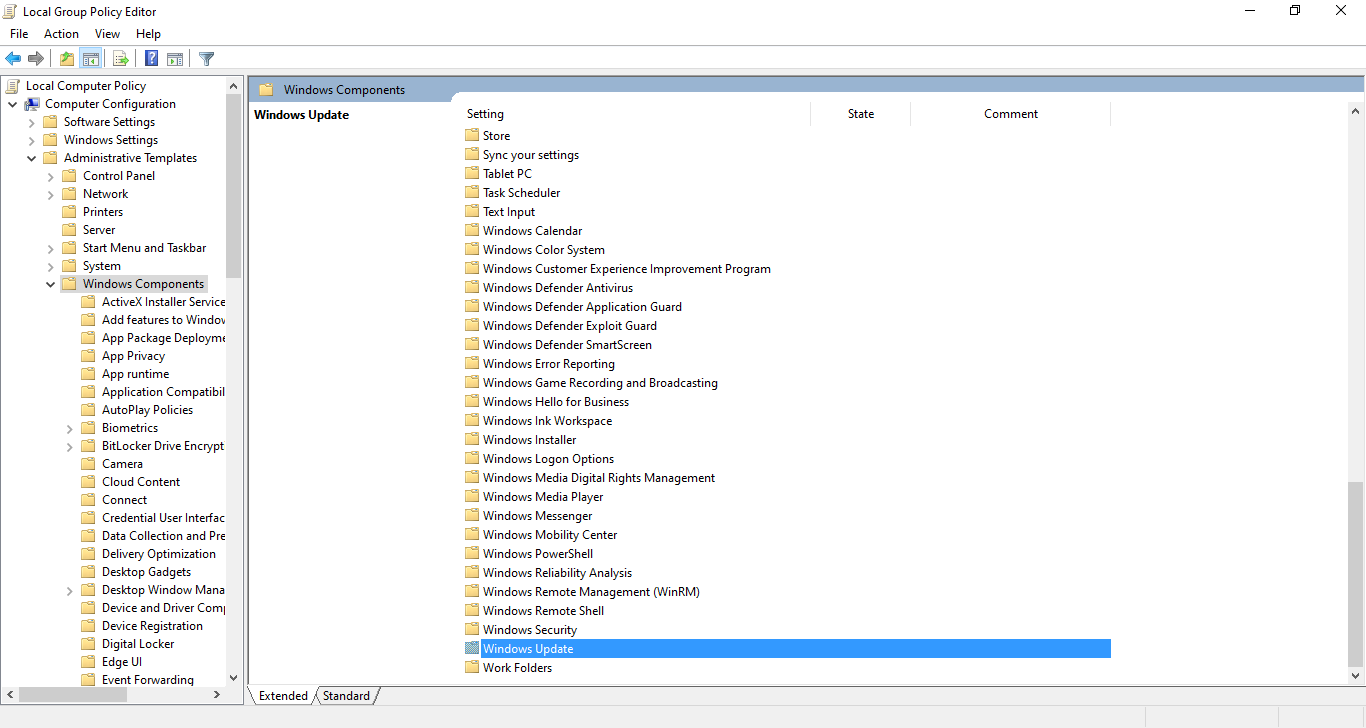Click the folder icon beside Tablet PC
This screenshot has height=728, width=1366.
coord(472,174)
